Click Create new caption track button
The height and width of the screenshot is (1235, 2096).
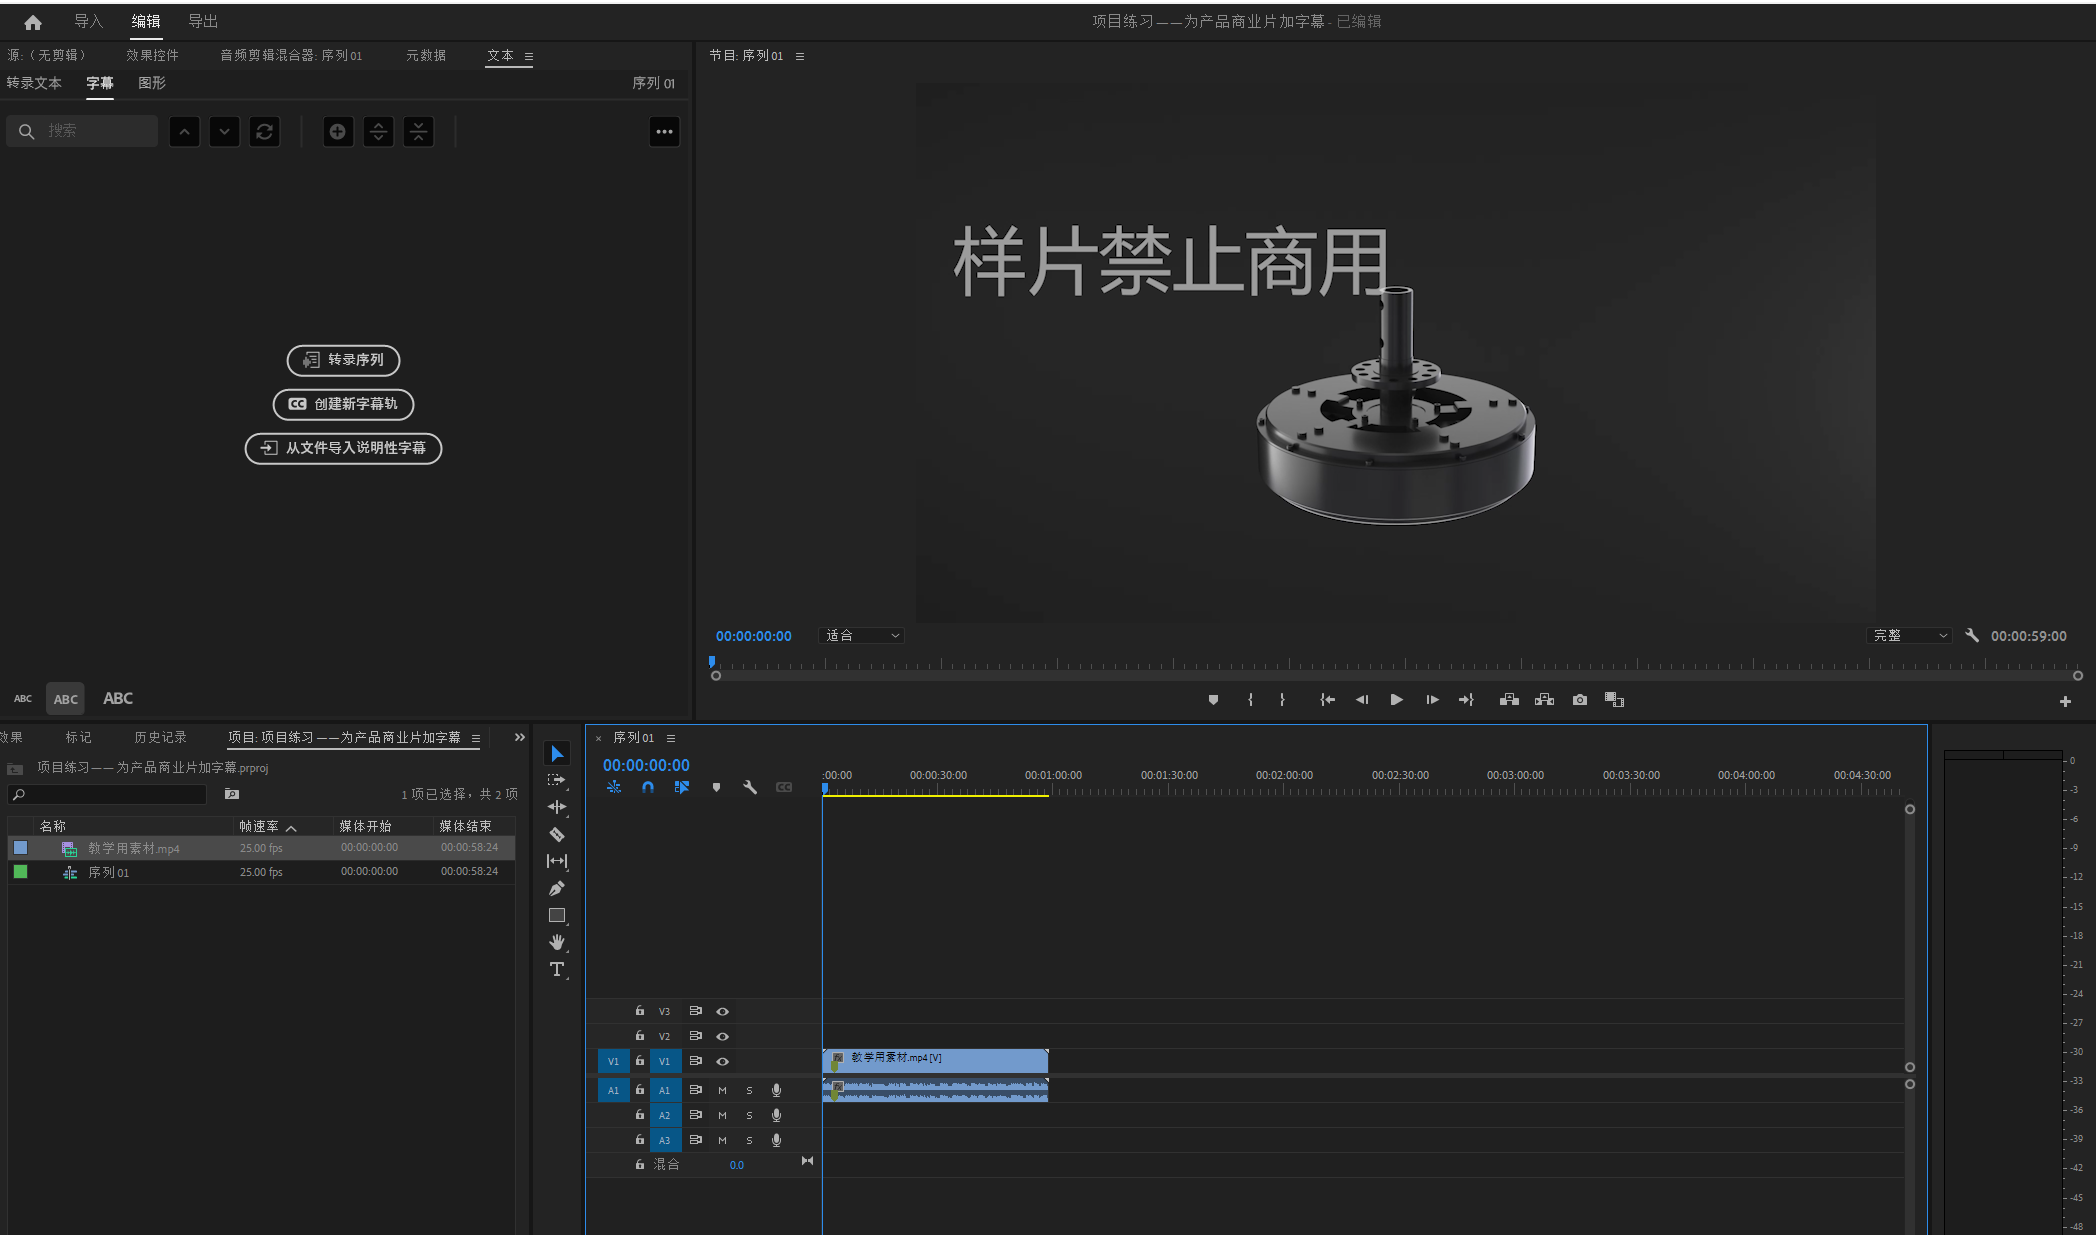coord(343,404)
